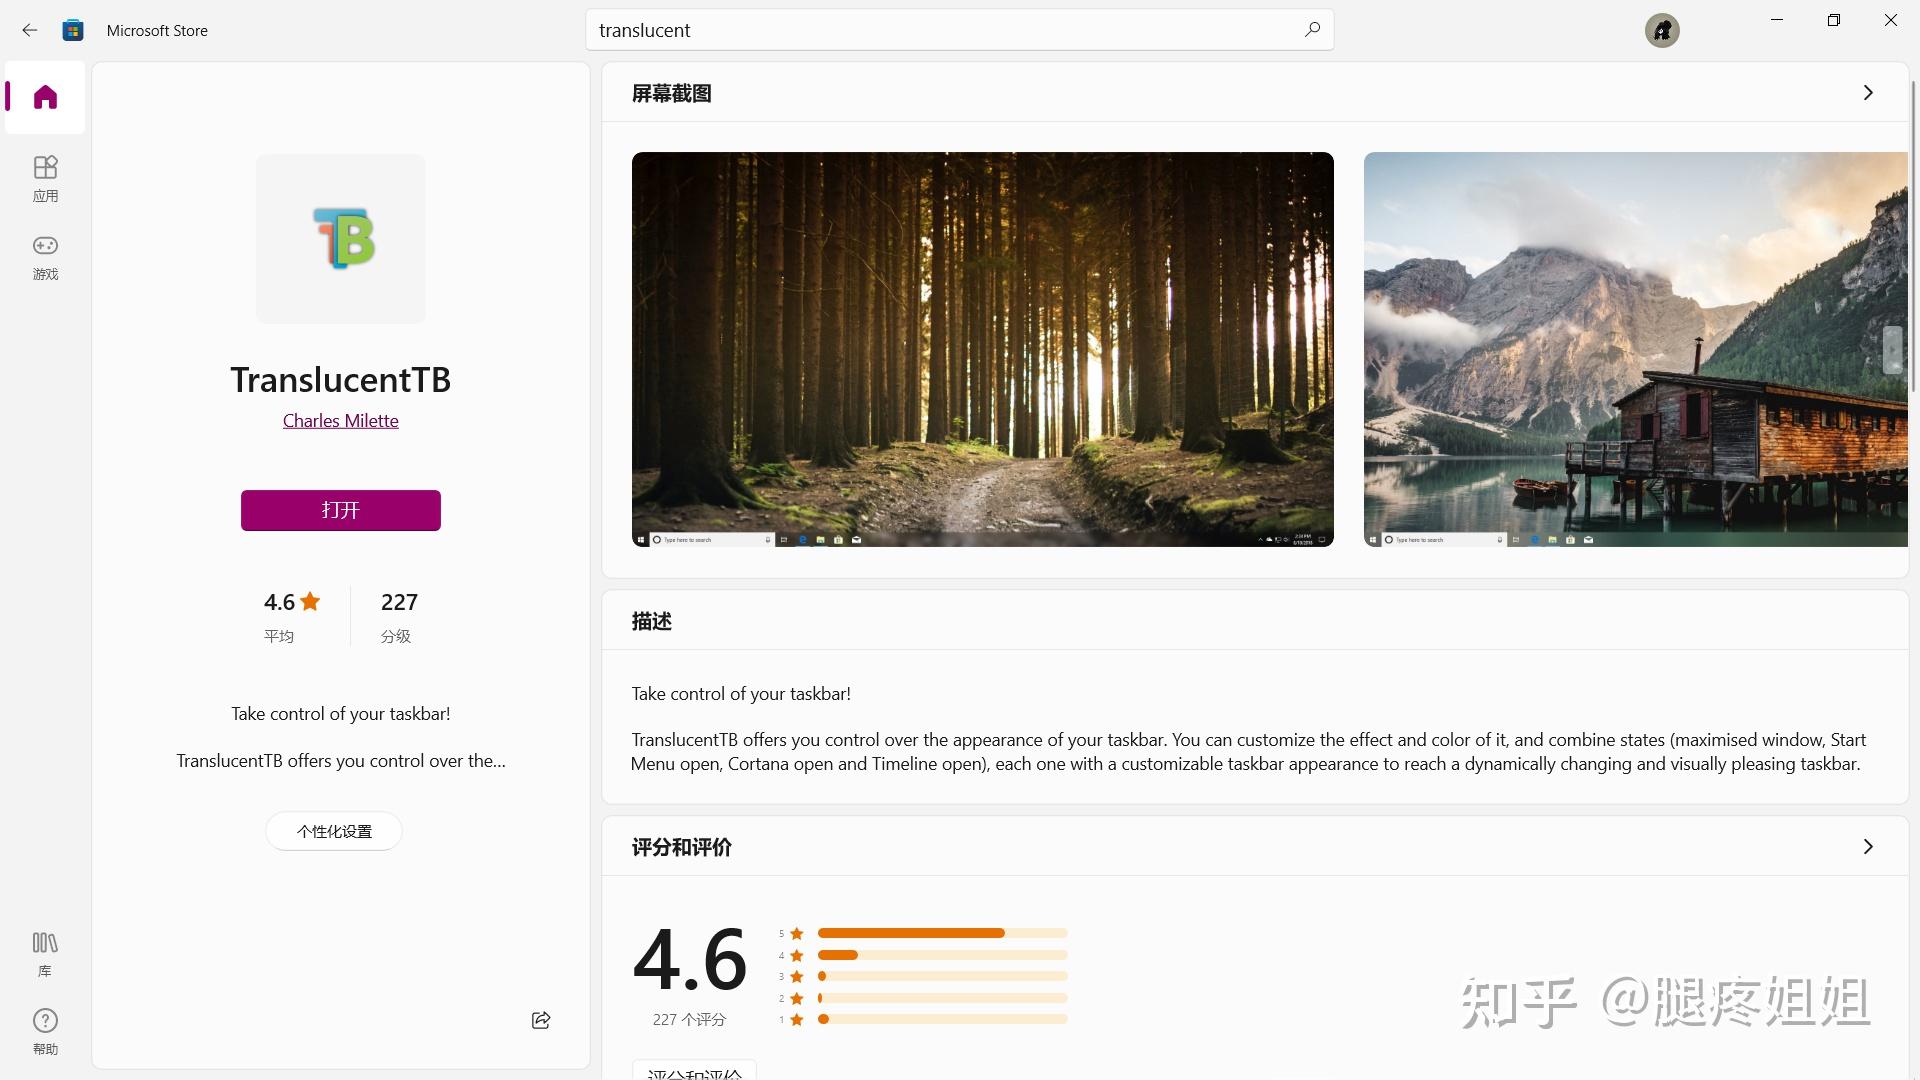This screenshot has height=1080, width=1920.
Task: Expand the 屏幕截图 section via its chevron
Action: point(1868,92)
